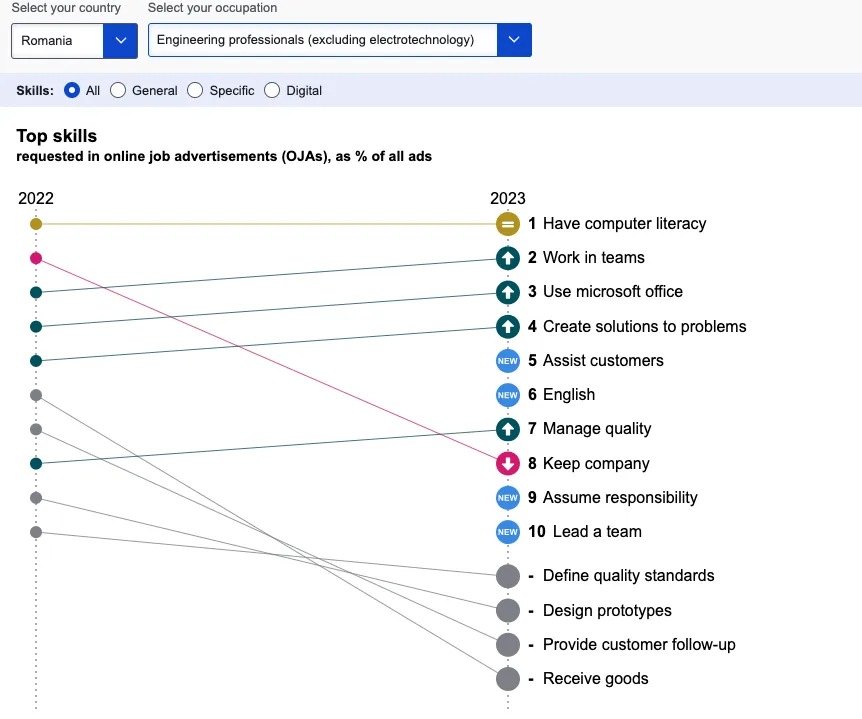Click the grey circle beside Define quality standards

click(x=508, y=576)
